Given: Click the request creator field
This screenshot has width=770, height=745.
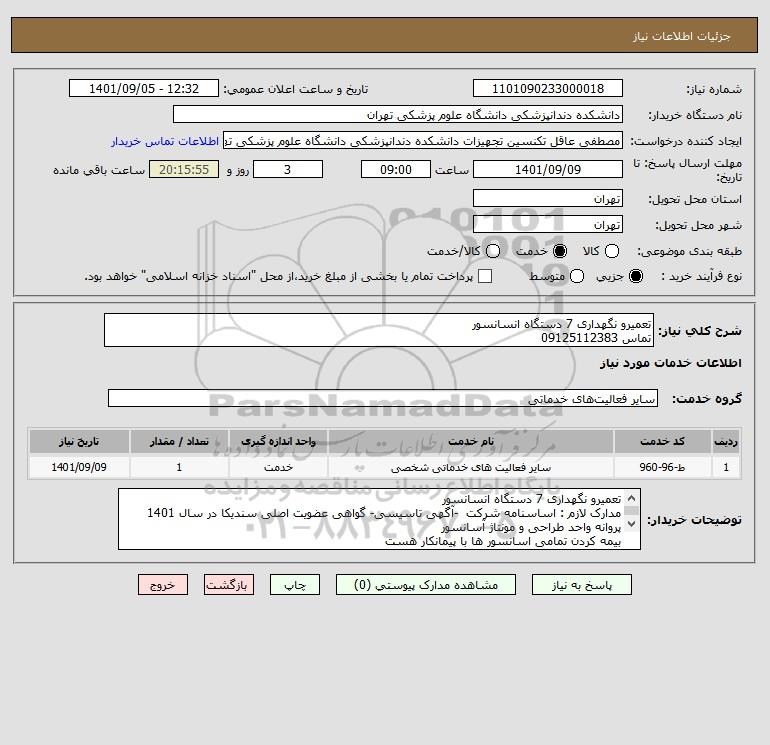Looking at the screenshot, I should pos(423,141).
